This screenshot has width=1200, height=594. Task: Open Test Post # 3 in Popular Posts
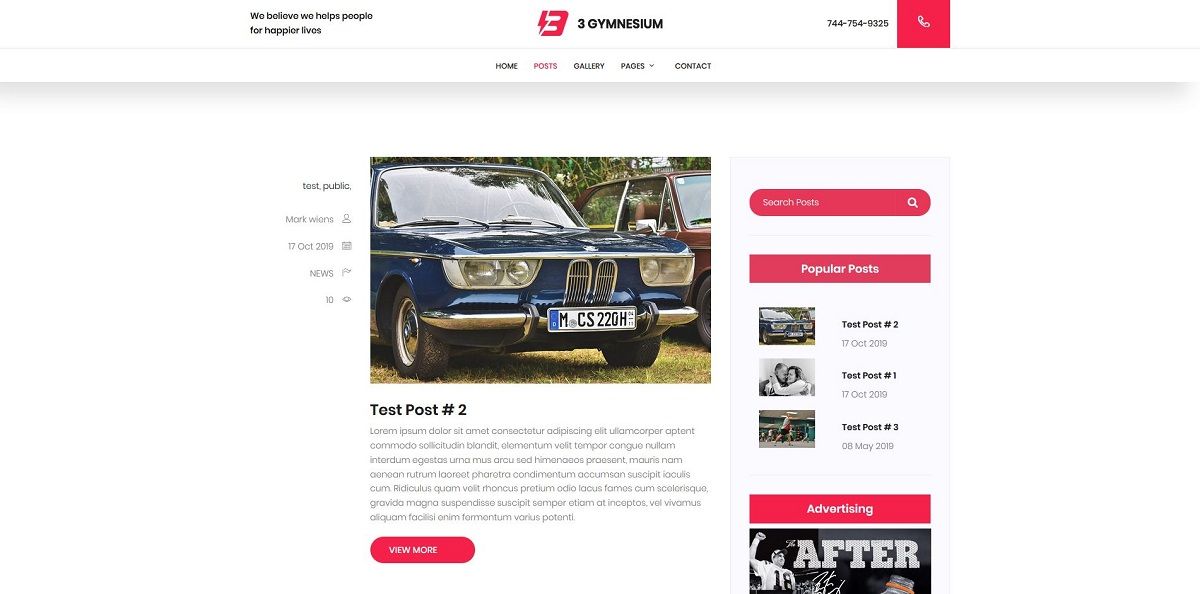tap(870, 427)
